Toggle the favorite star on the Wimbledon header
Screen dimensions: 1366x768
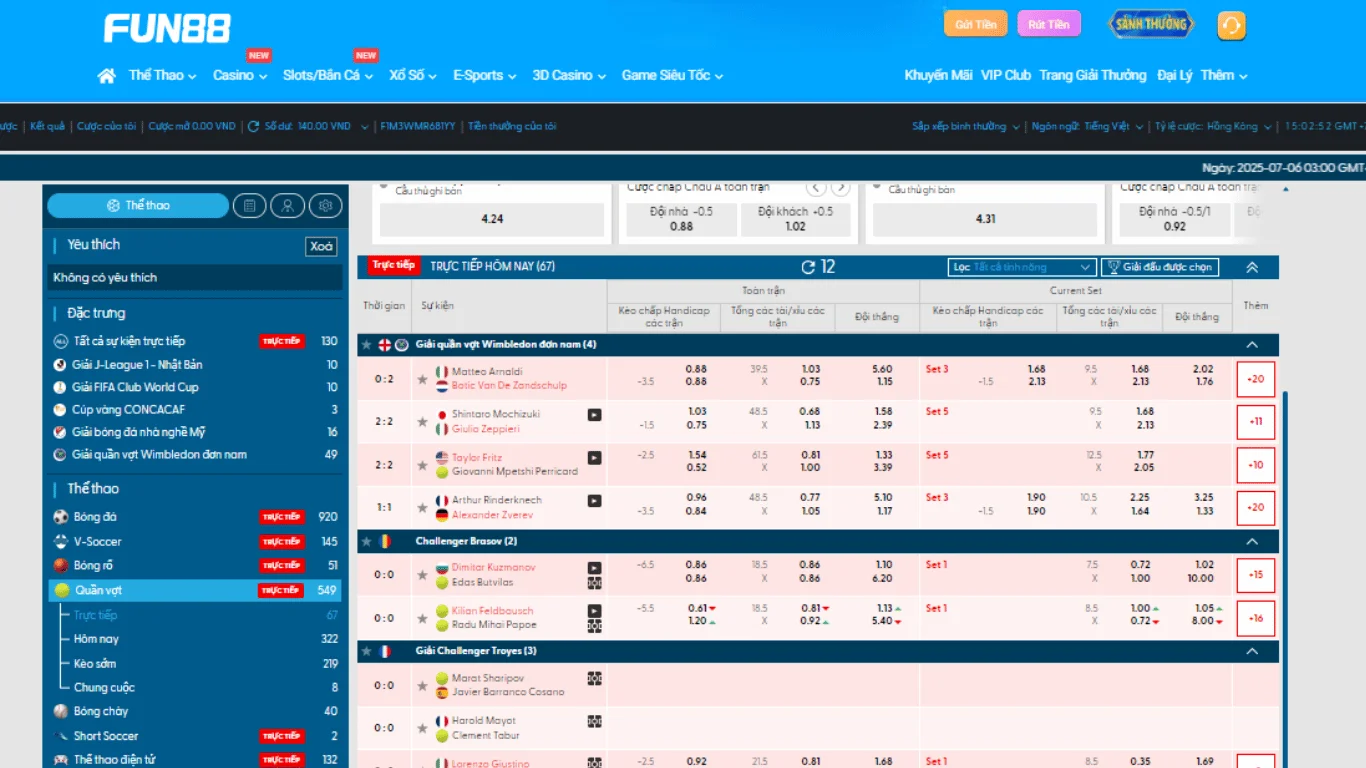point(366,343)
